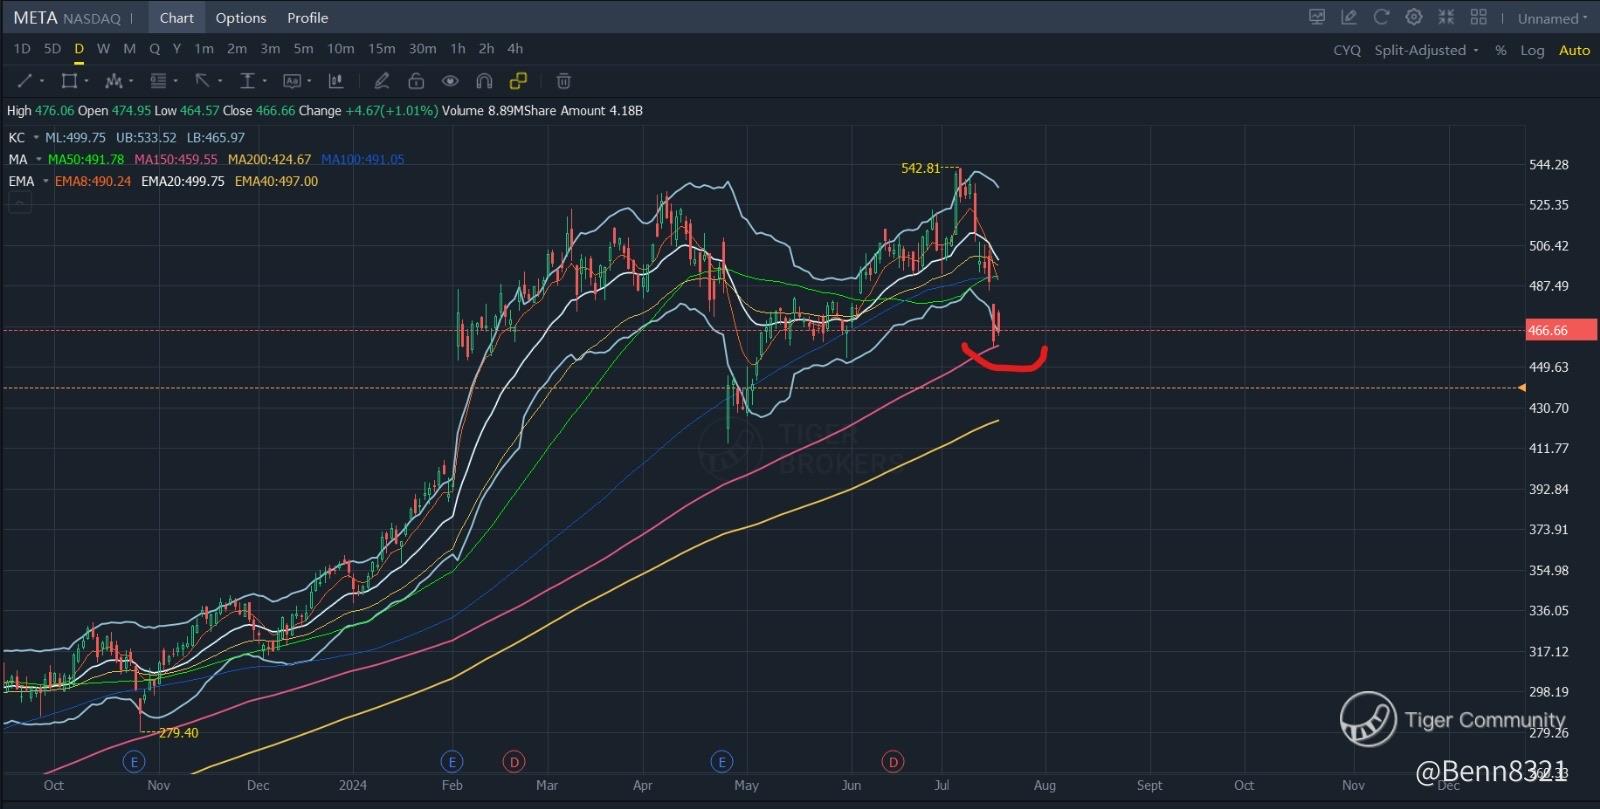Click the late-April earnings E marker
Screen dimensions: 1600x809
coord(722,762)
